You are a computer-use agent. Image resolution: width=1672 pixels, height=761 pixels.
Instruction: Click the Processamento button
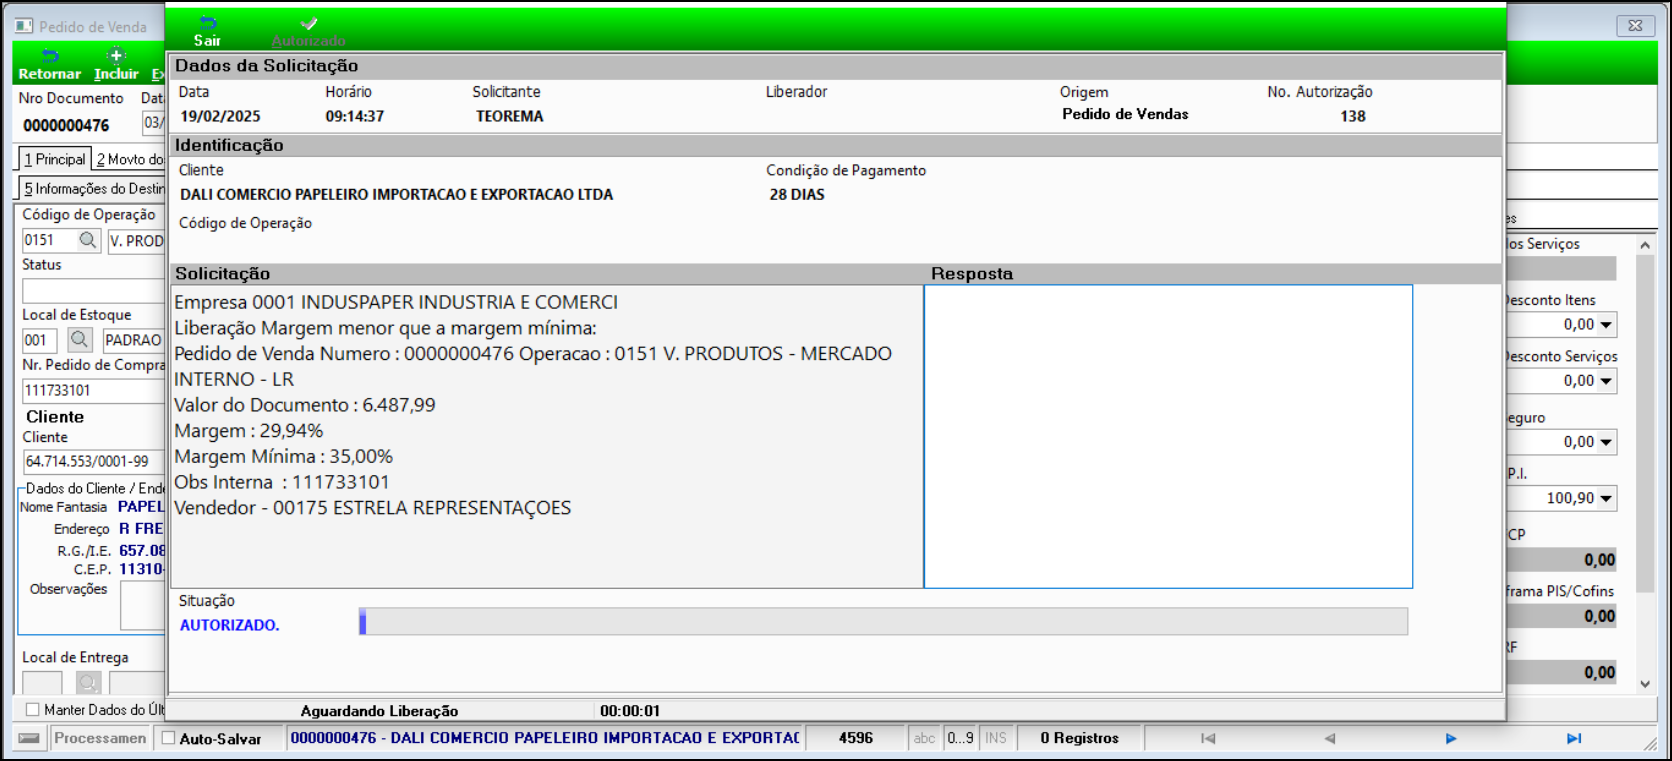point(100,738)
